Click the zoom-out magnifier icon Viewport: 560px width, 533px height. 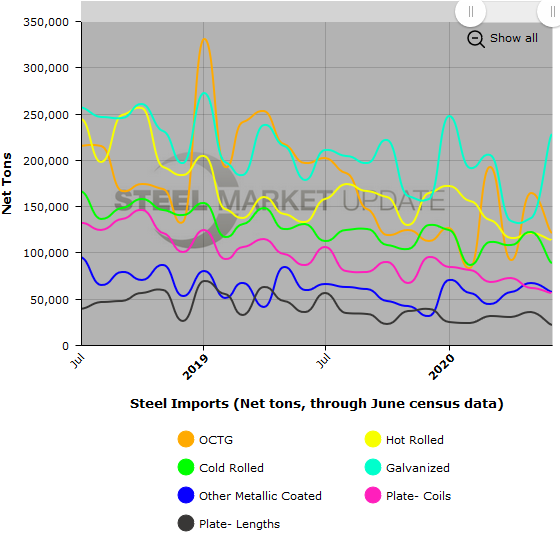[x=476, y=39]
